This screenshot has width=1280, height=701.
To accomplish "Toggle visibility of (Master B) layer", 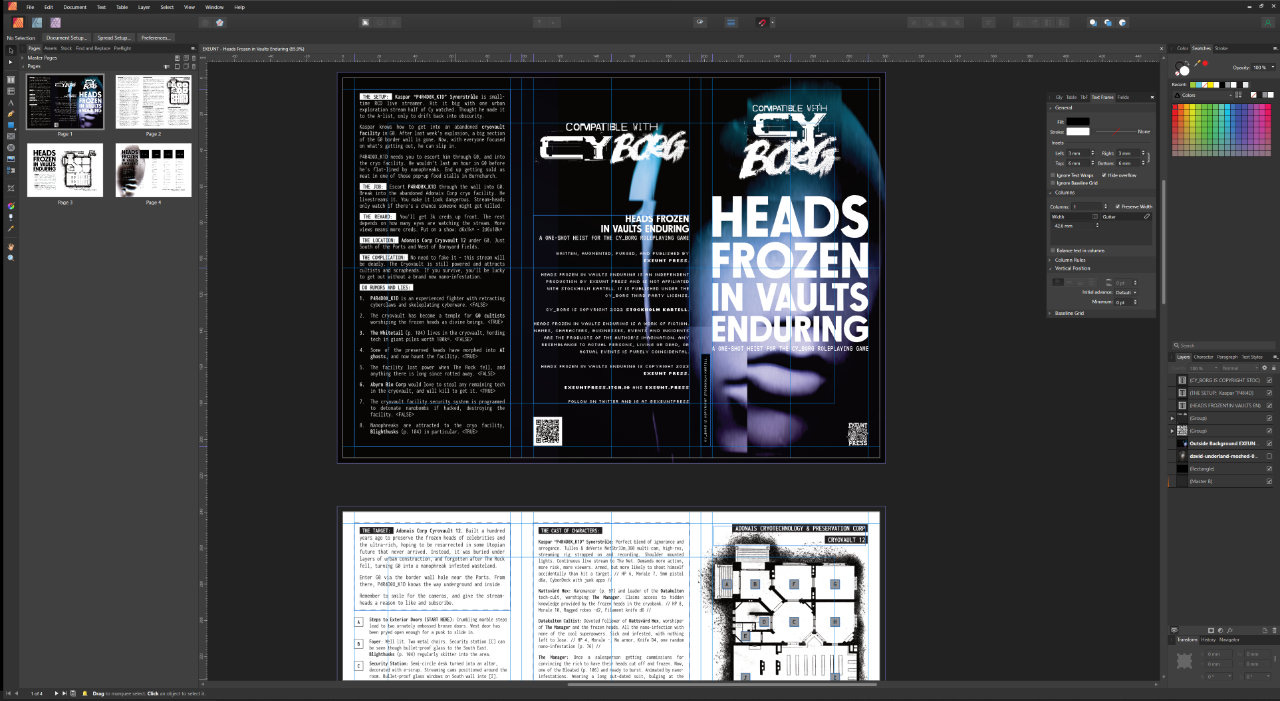I will 1269,481.
